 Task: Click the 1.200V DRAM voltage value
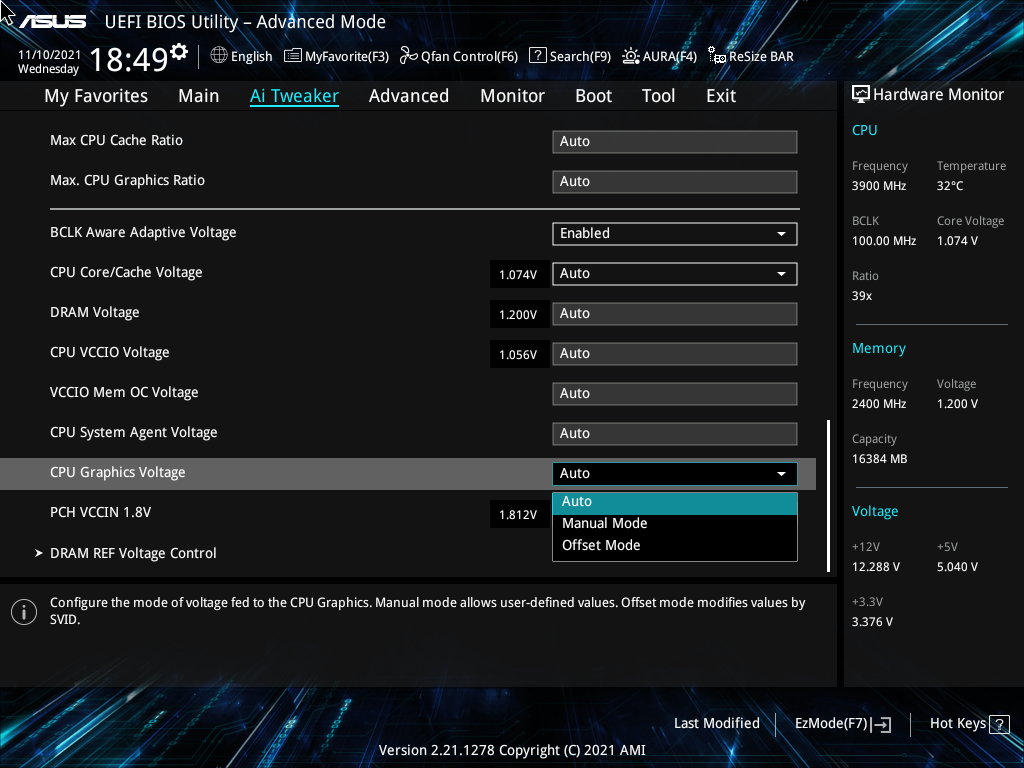pyautogui.click(x=518, y=315)
